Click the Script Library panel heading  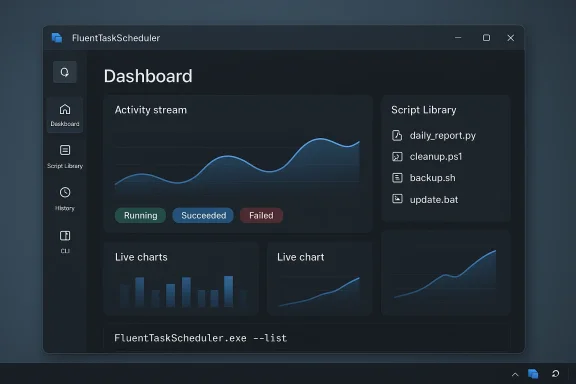tap(424, 110)
